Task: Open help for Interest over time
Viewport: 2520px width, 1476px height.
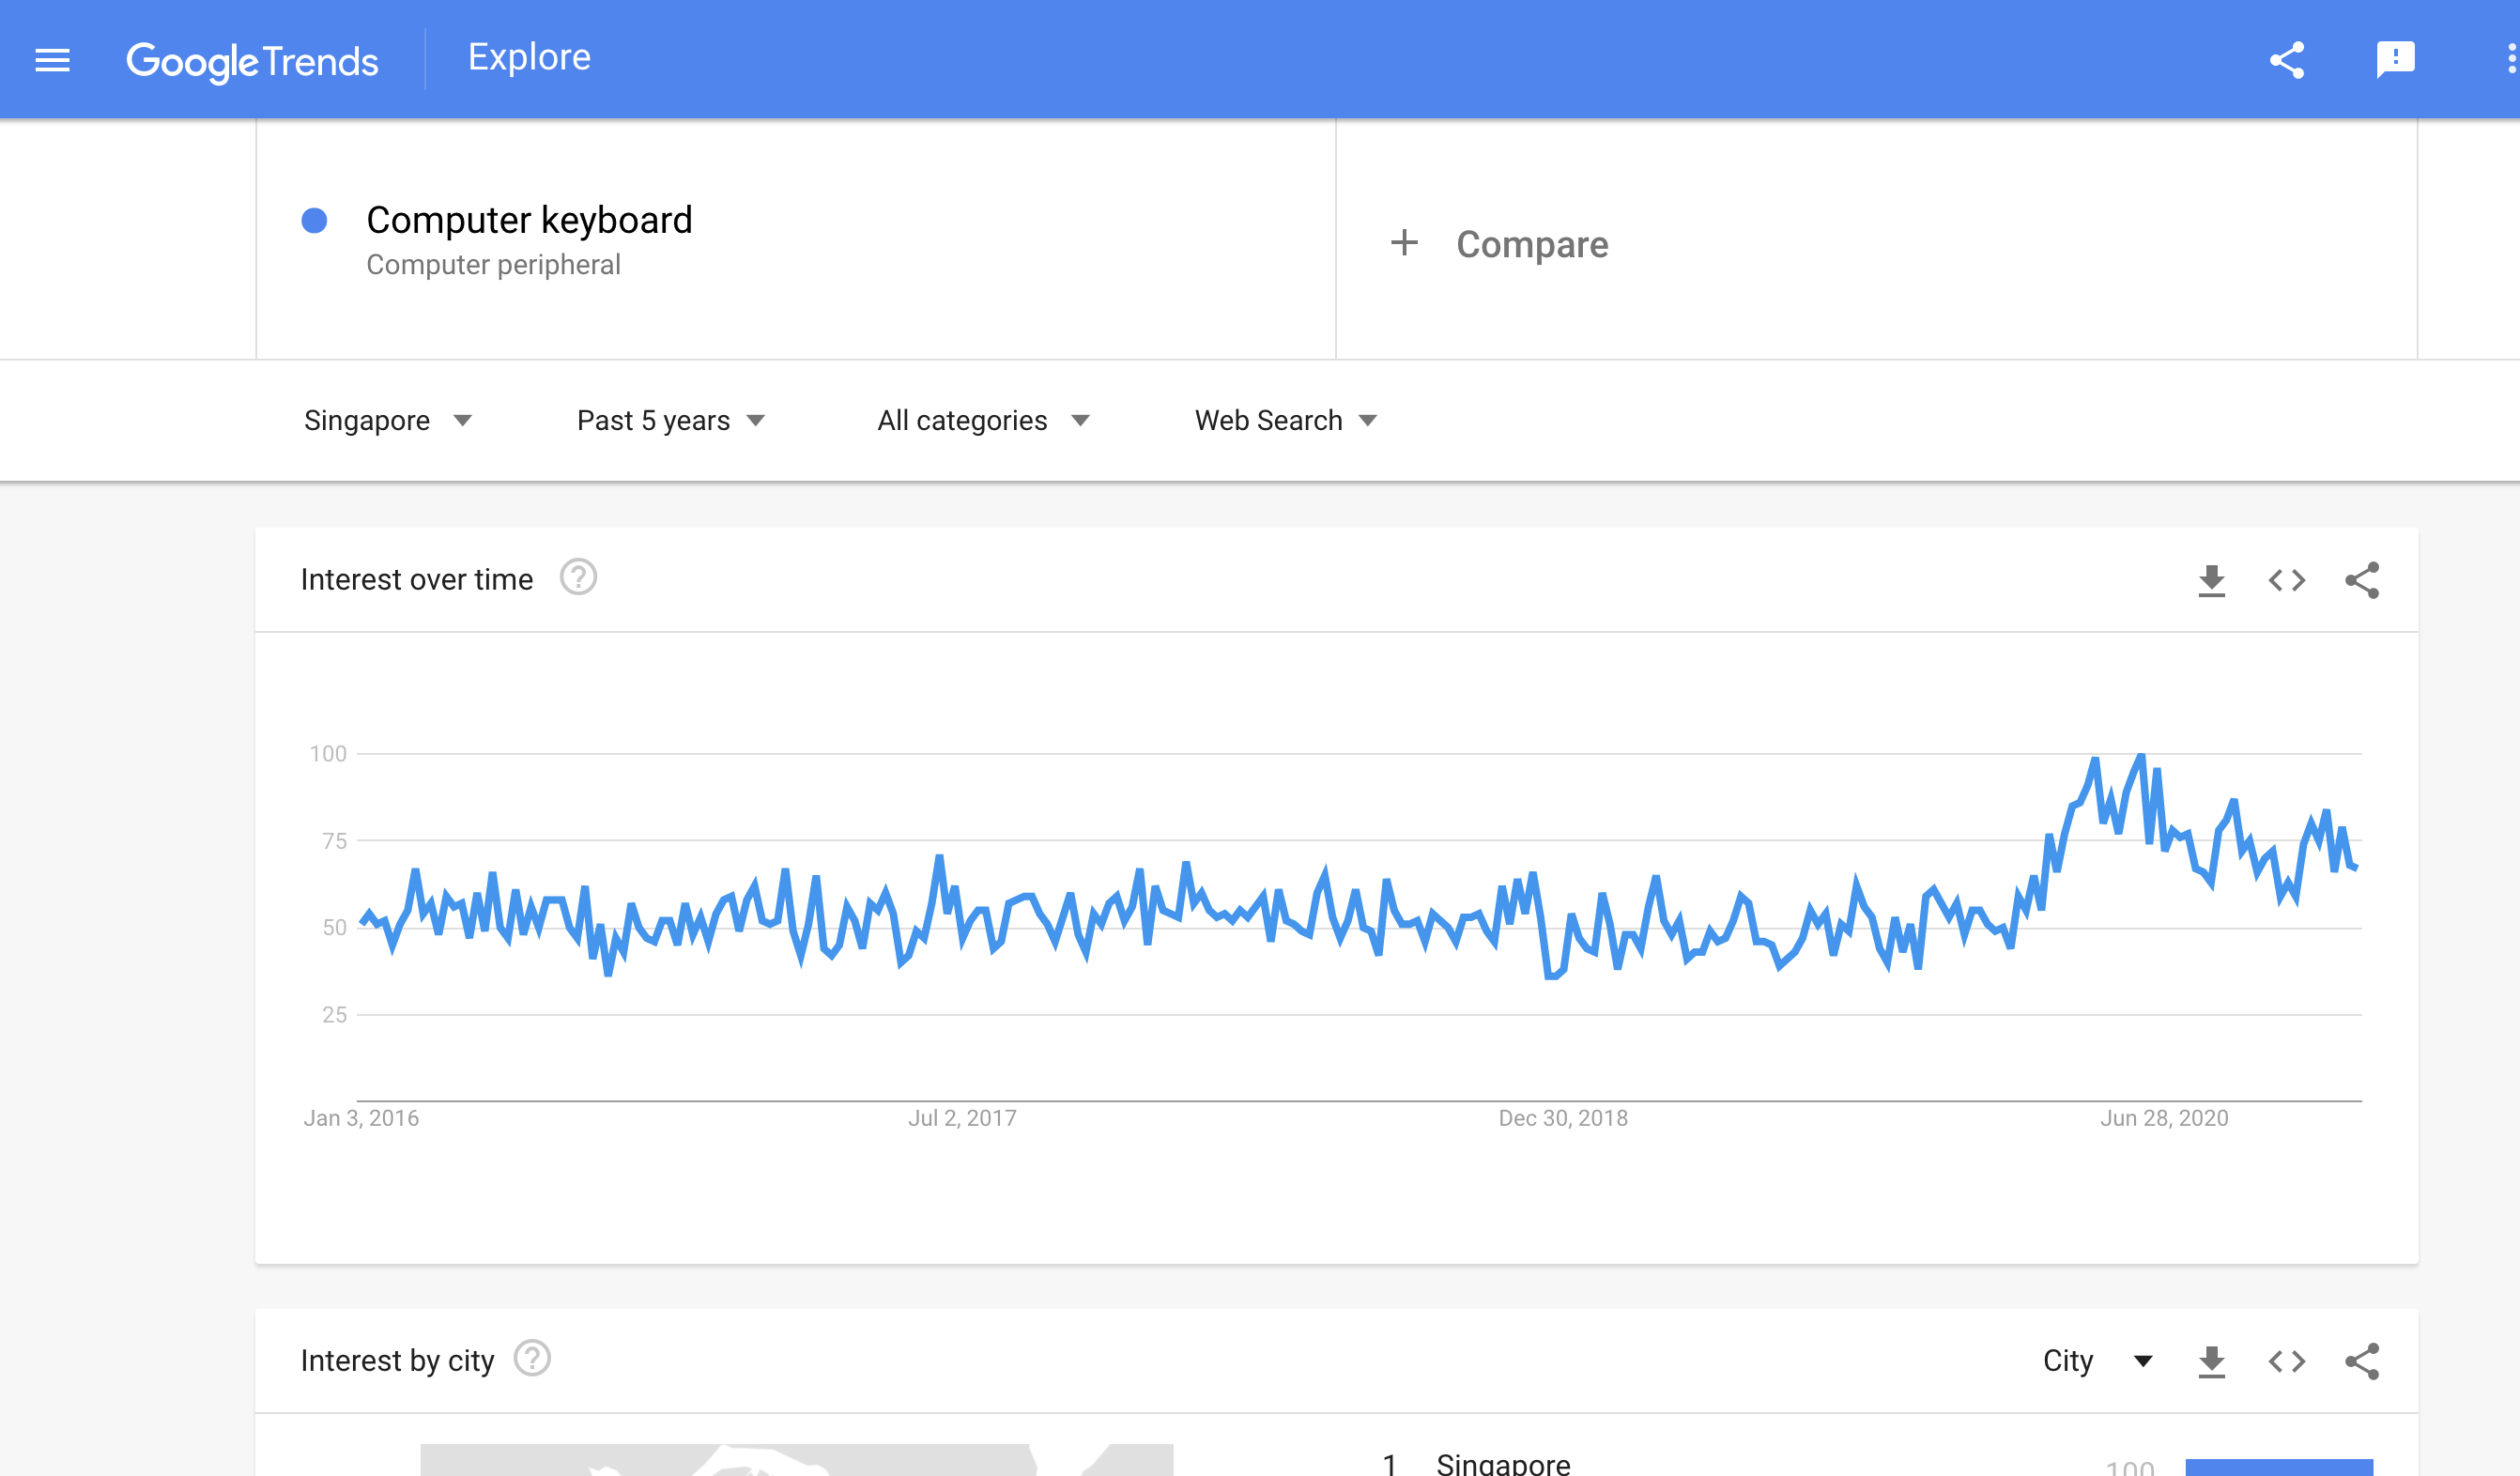Action: pyautogui.click(x=578, y=578)
